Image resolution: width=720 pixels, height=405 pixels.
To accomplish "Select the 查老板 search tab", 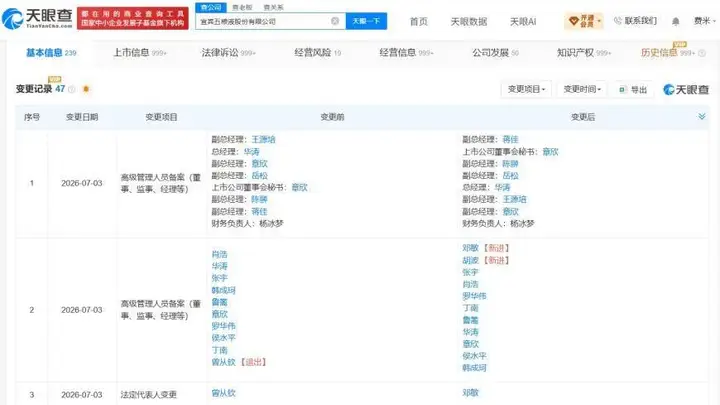I will click(x=242, y=7).
